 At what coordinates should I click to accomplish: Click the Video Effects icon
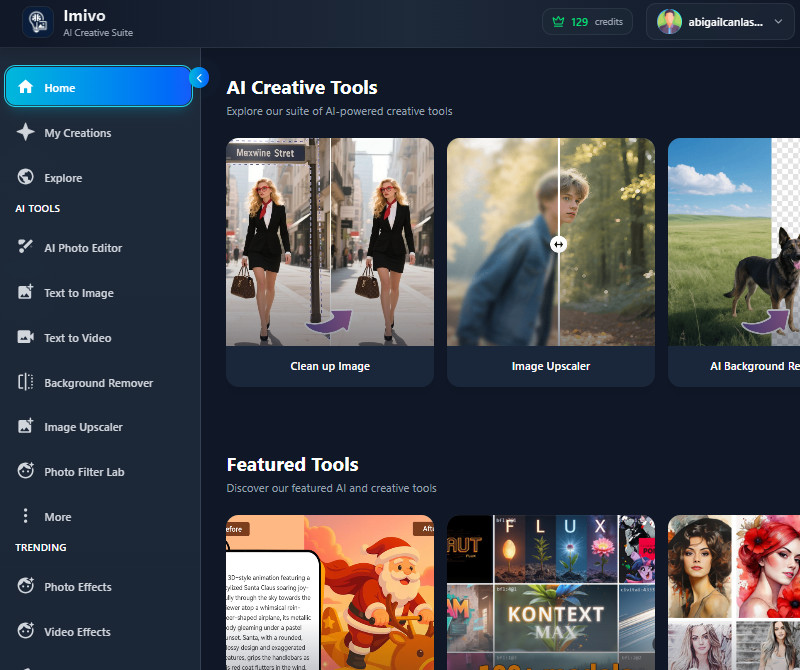pyautogui.click(x=26, y=631)
